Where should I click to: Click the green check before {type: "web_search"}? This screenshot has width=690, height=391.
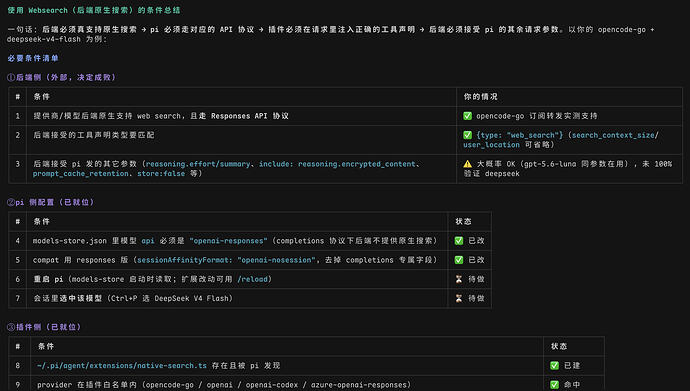(x=467, y=135)
